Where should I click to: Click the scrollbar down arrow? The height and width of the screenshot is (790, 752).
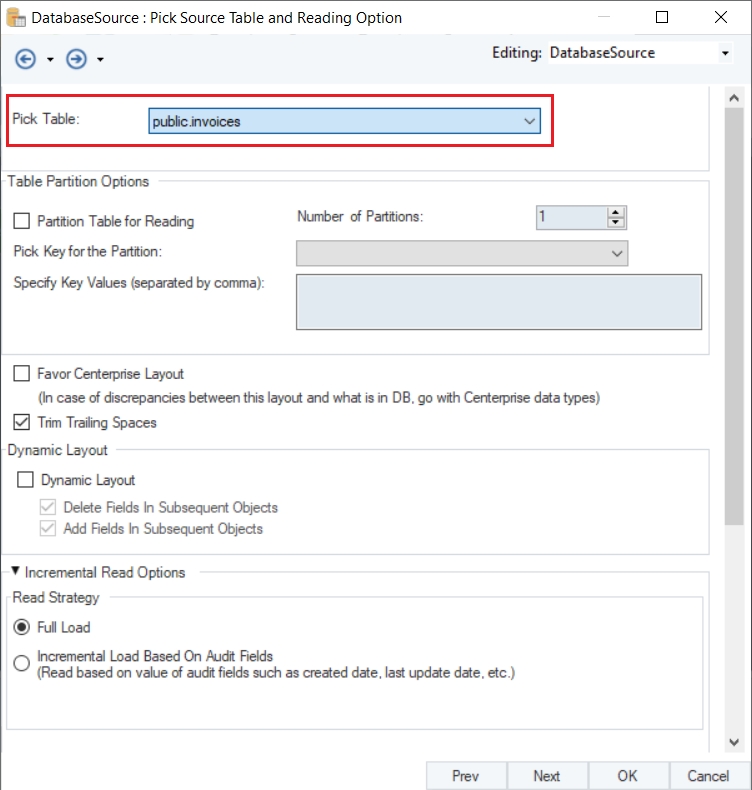click(735, 742)
